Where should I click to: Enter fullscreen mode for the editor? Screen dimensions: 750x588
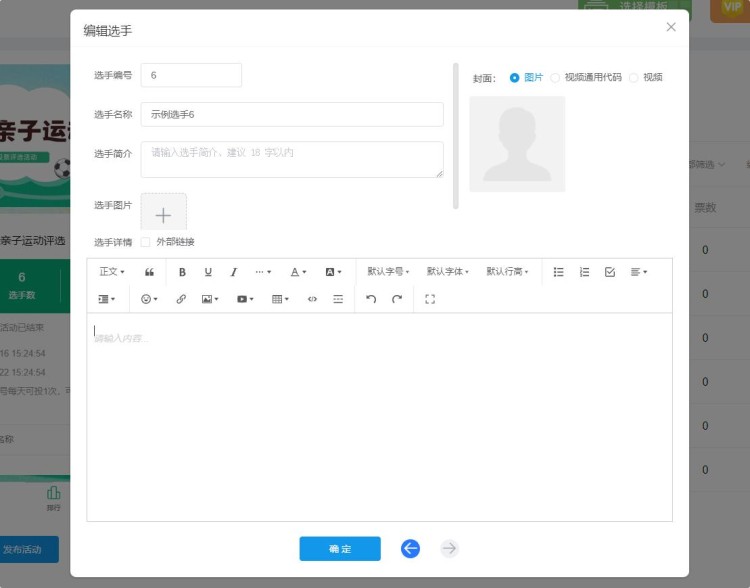pos(430,299)
